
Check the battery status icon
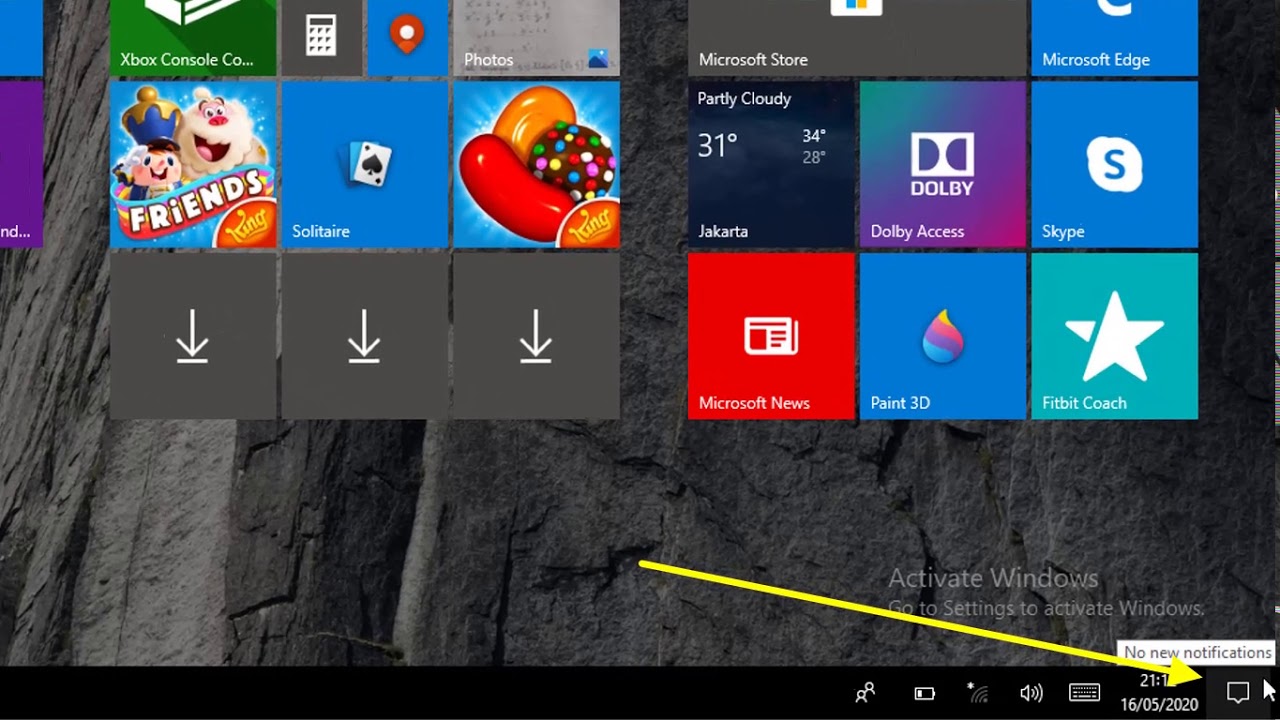(x=925, y=693)
